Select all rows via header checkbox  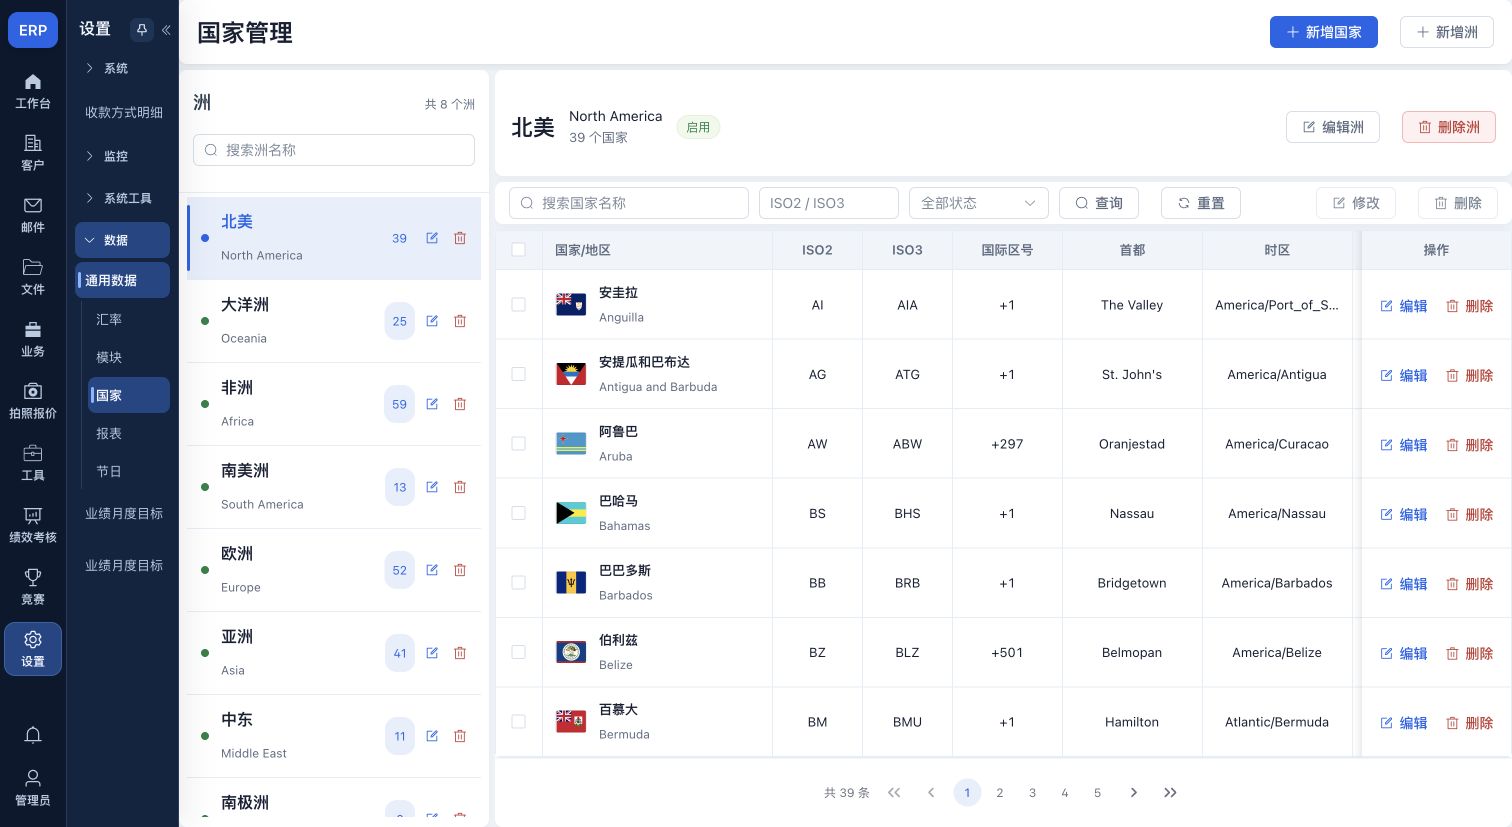click(518, 249)
